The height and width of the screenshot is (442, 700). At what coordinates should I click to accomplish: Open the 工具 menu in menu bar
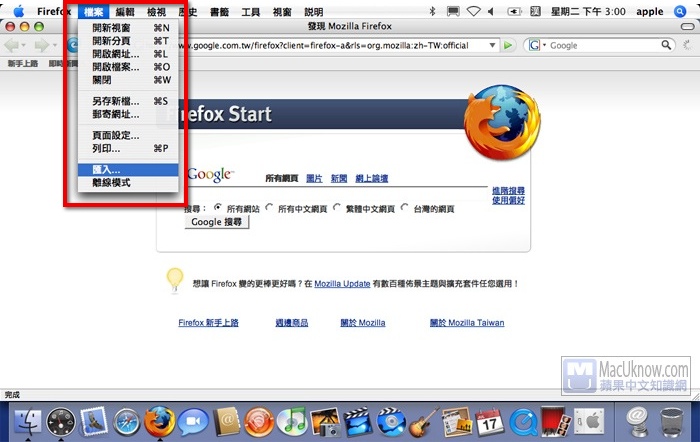pyautogui.click(x=250, y=12)
